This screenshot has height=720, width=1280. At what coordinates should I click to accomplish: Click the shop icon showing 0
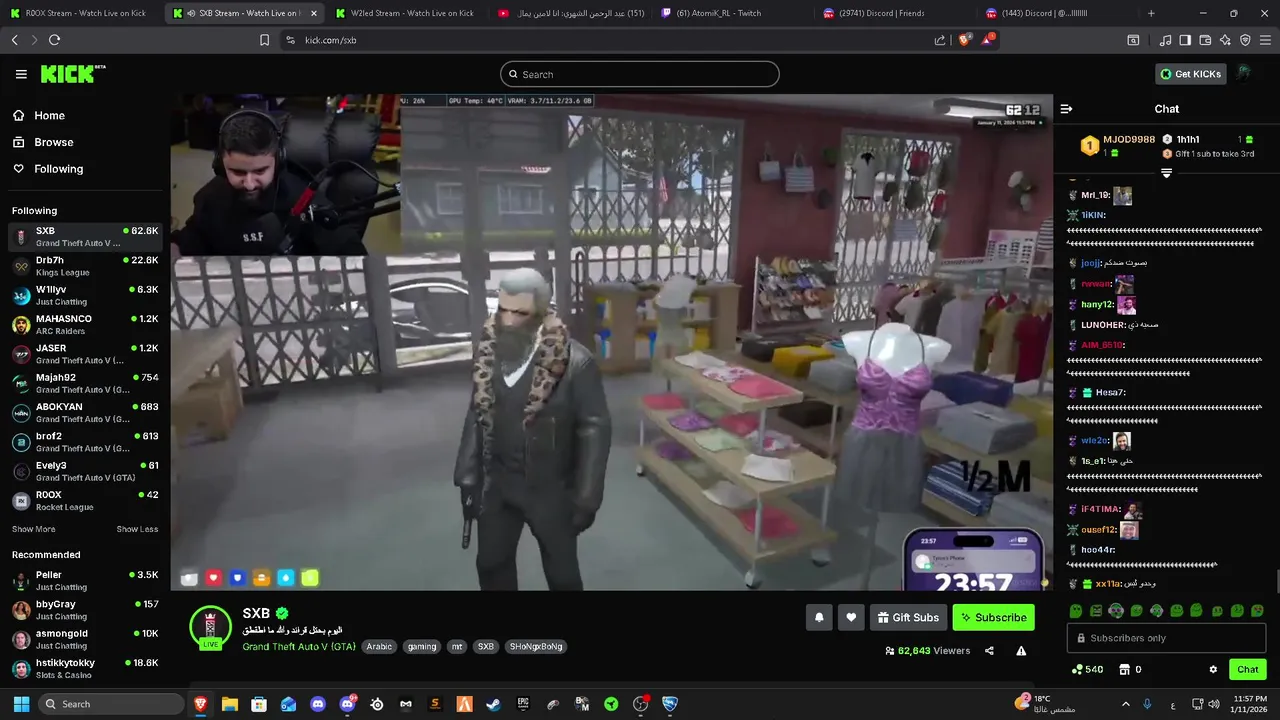(x=1130, y=670)
